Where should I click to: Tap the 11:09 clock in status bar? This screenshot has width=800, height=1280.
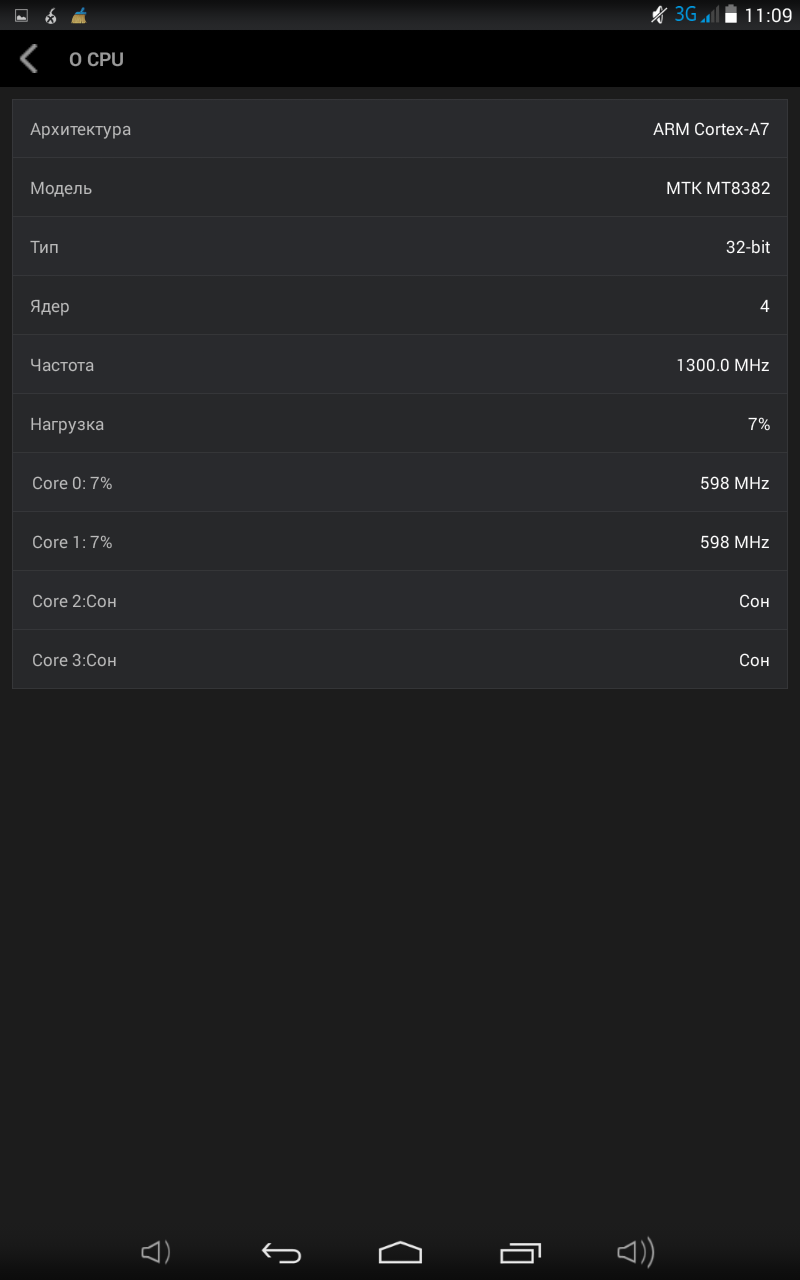pos(768,16)
